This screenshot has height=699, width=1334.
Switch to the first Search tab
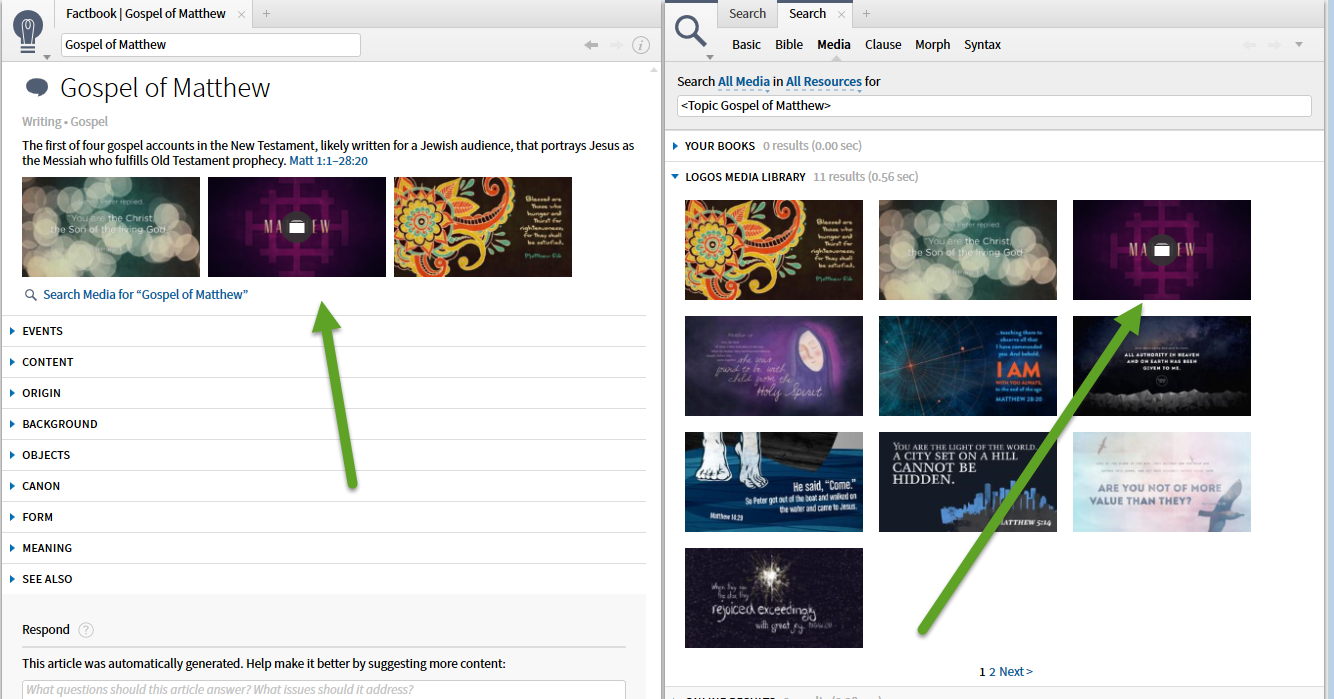[x=747, y=14]
